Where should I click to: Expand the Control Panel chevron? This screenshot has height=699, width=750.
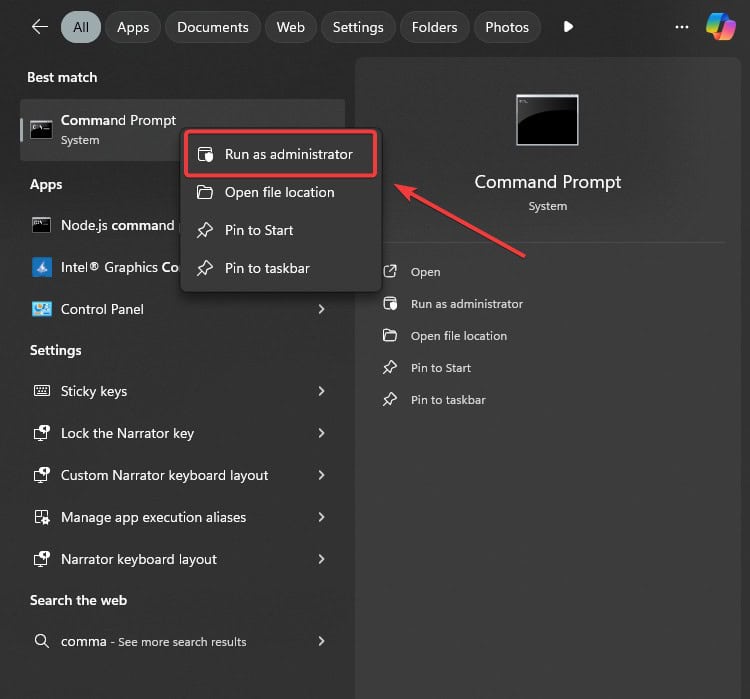(x=321, y=309)
